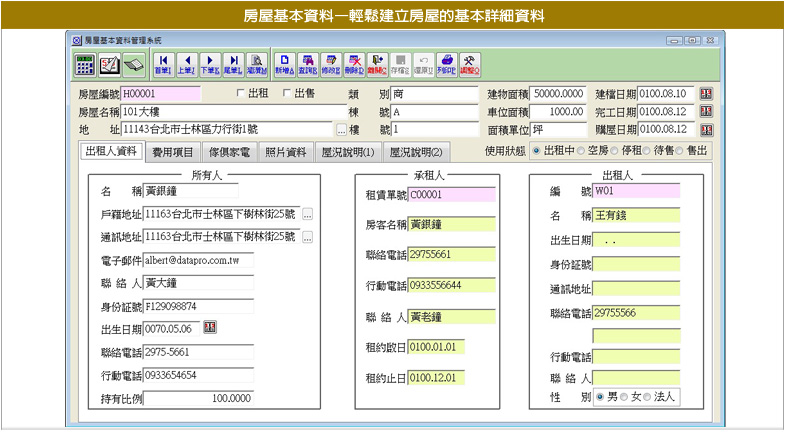
Task: Open lookup button next to 戶籍地址
Action: 307,215
